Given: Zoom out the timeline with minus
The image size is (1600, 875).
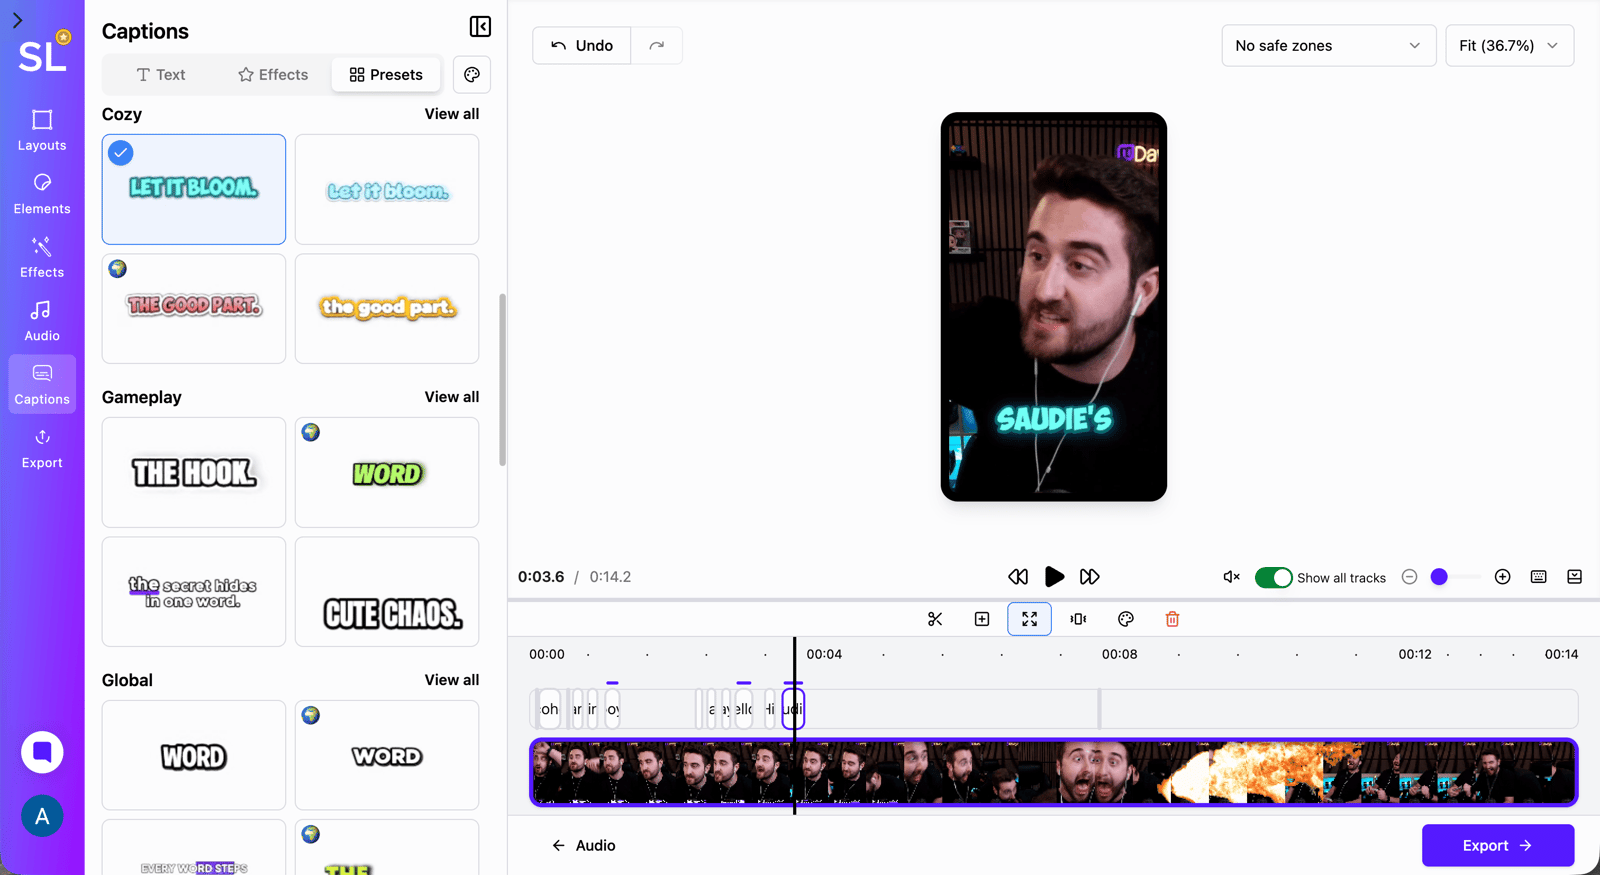Looking at the screenshot, I should coord(1409,577).
